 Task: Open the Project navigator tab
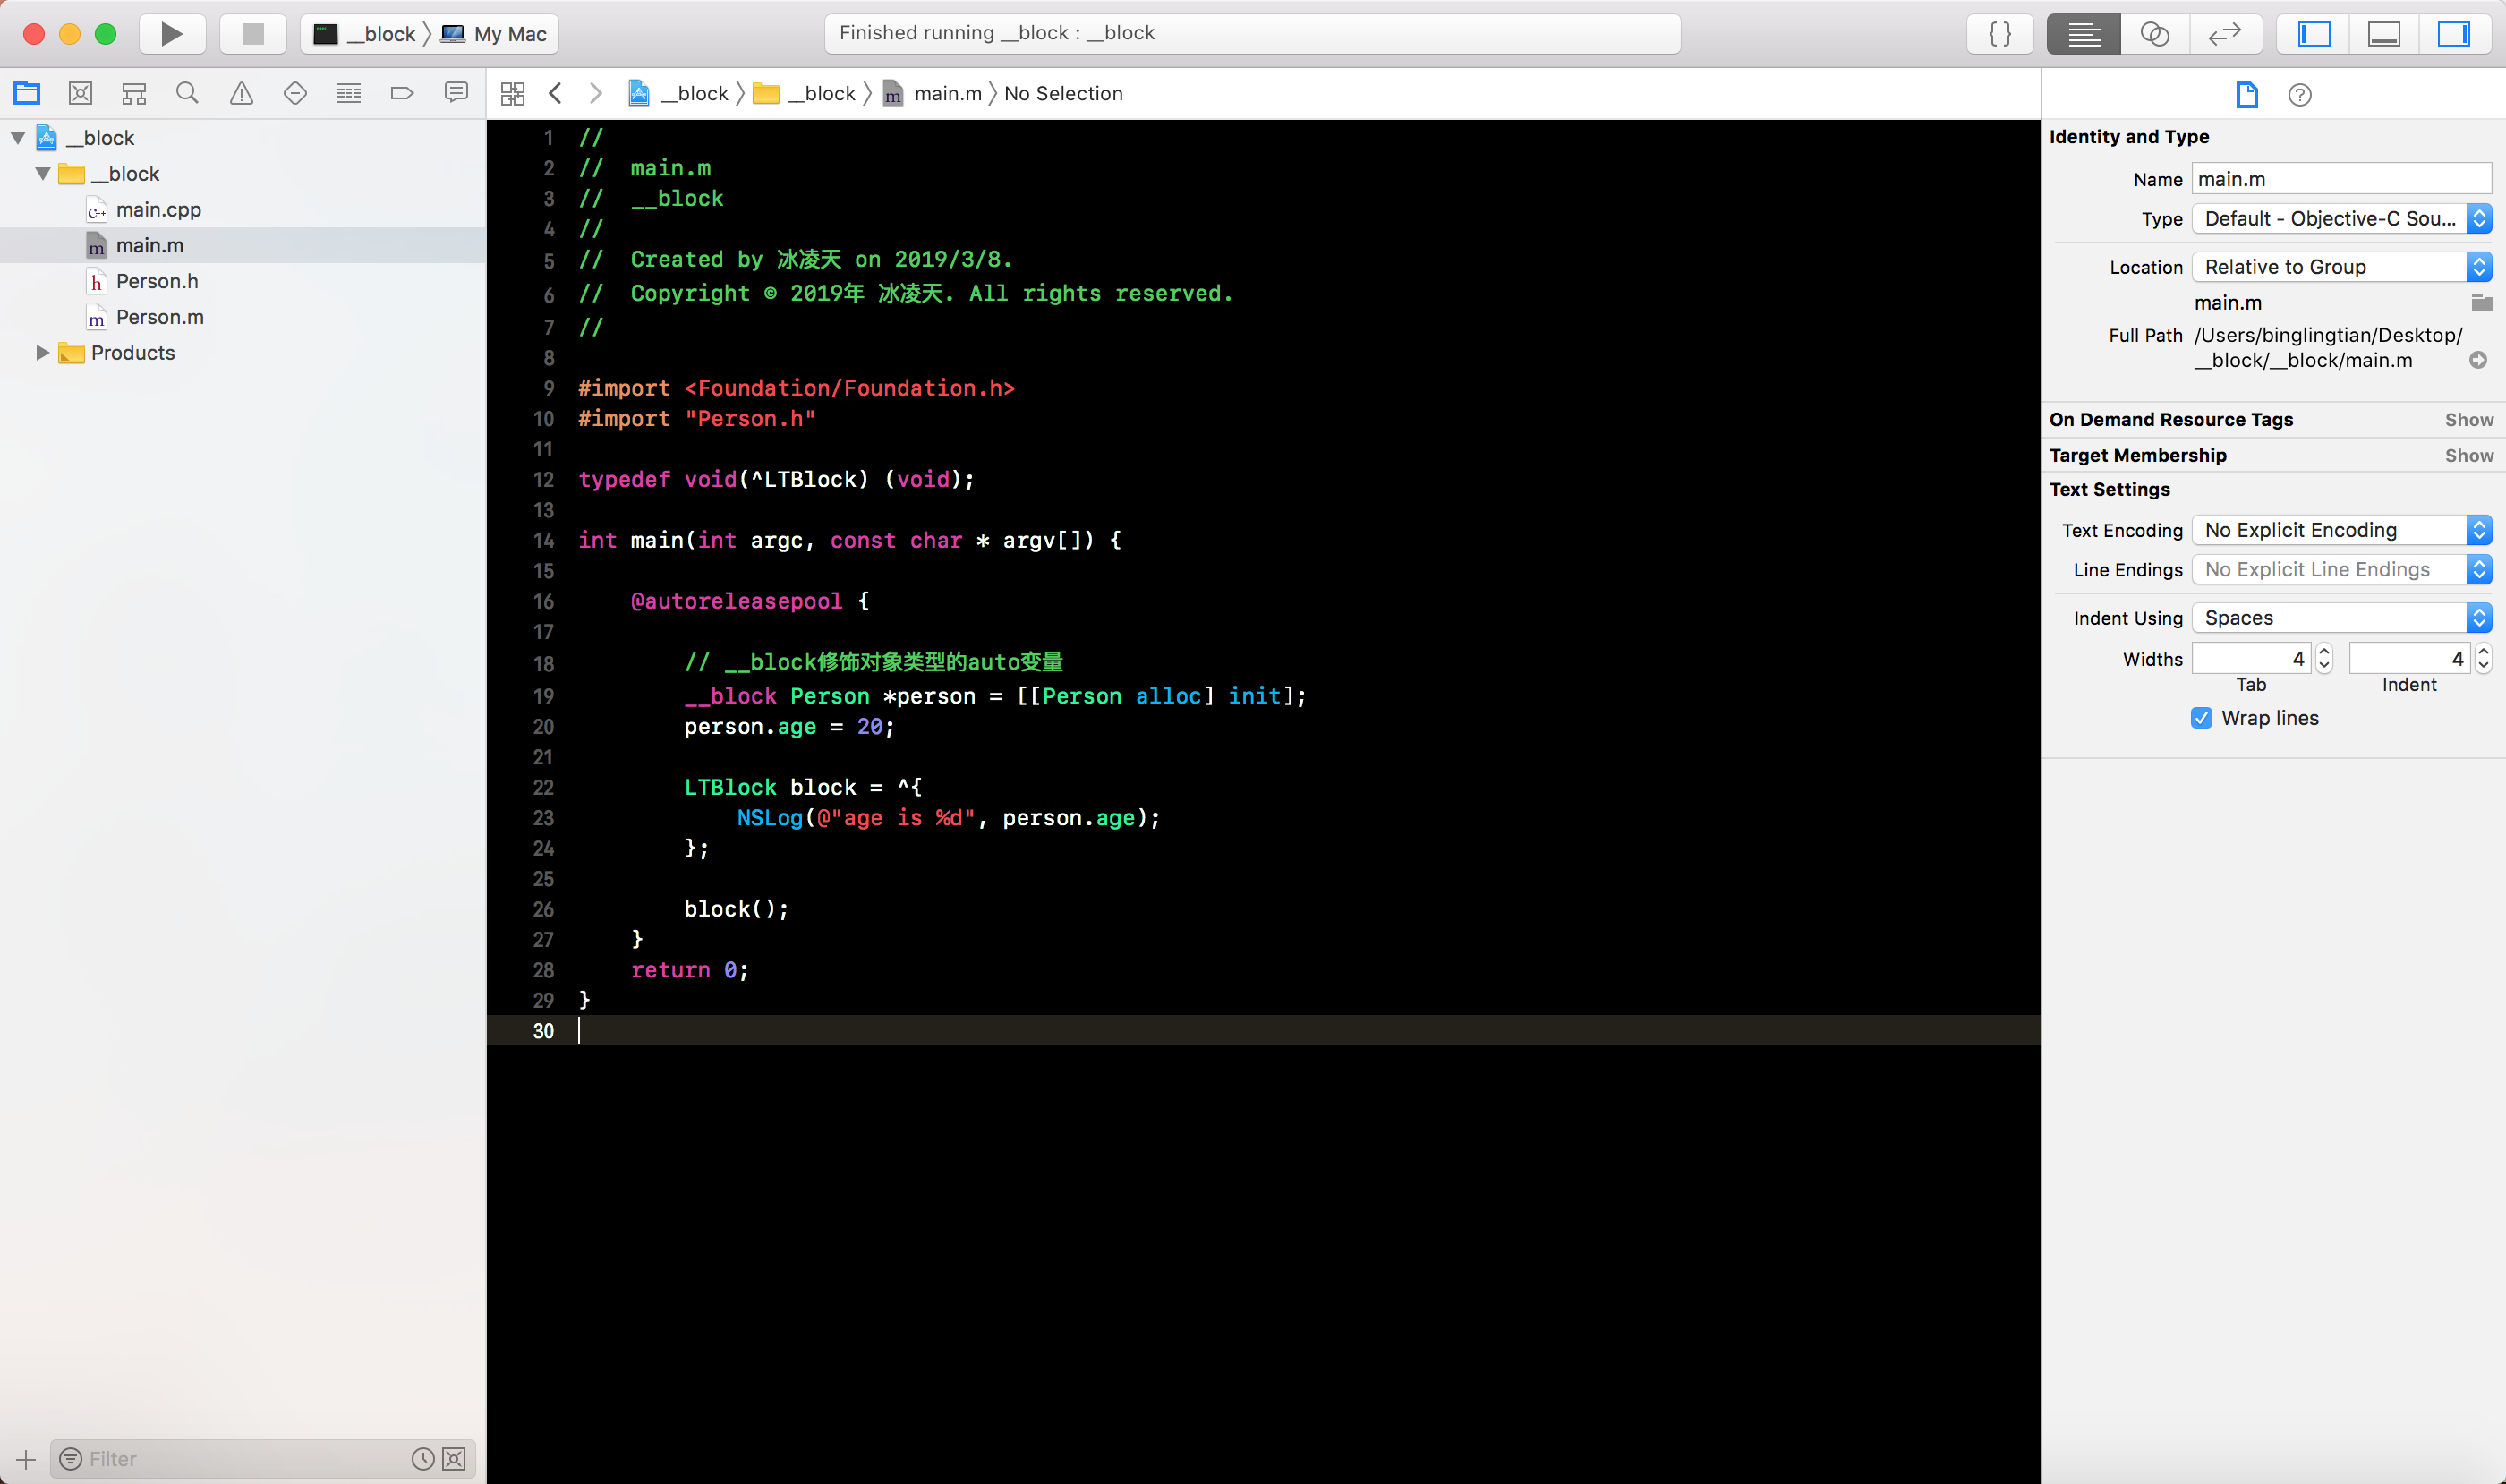(x=27, y=93)
